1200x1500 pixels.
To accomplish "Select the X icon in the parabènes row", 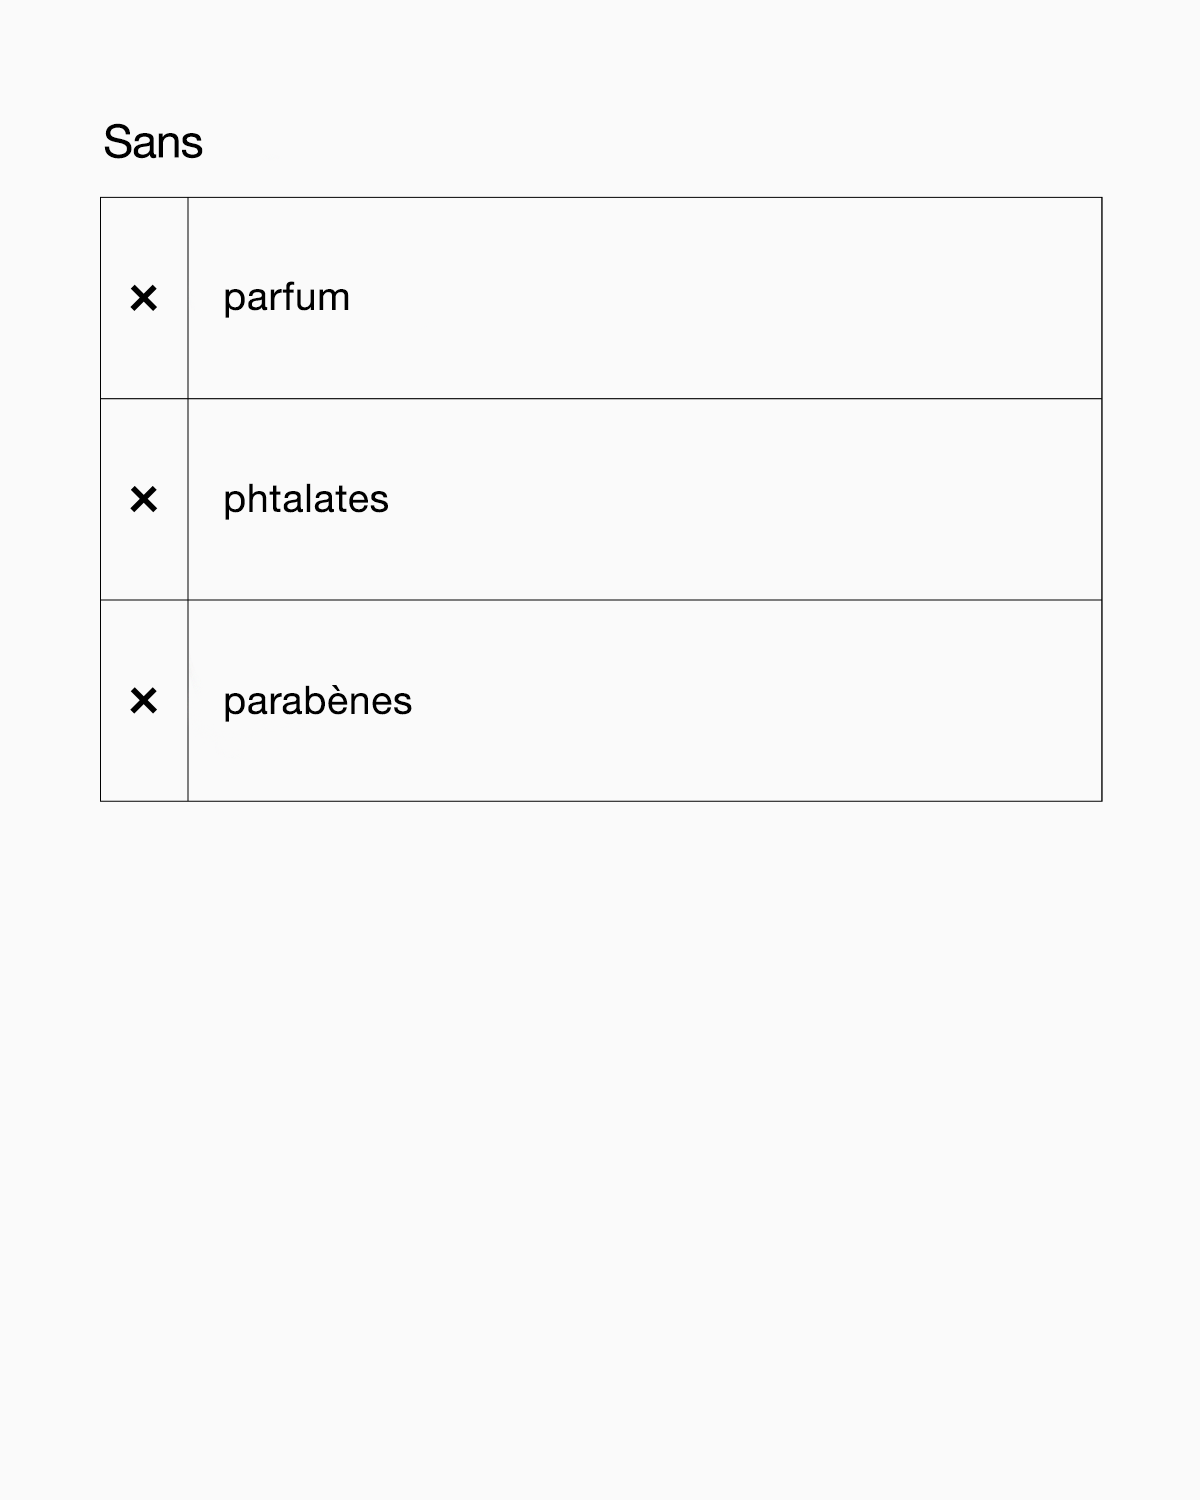I will [x=144, y=701].
